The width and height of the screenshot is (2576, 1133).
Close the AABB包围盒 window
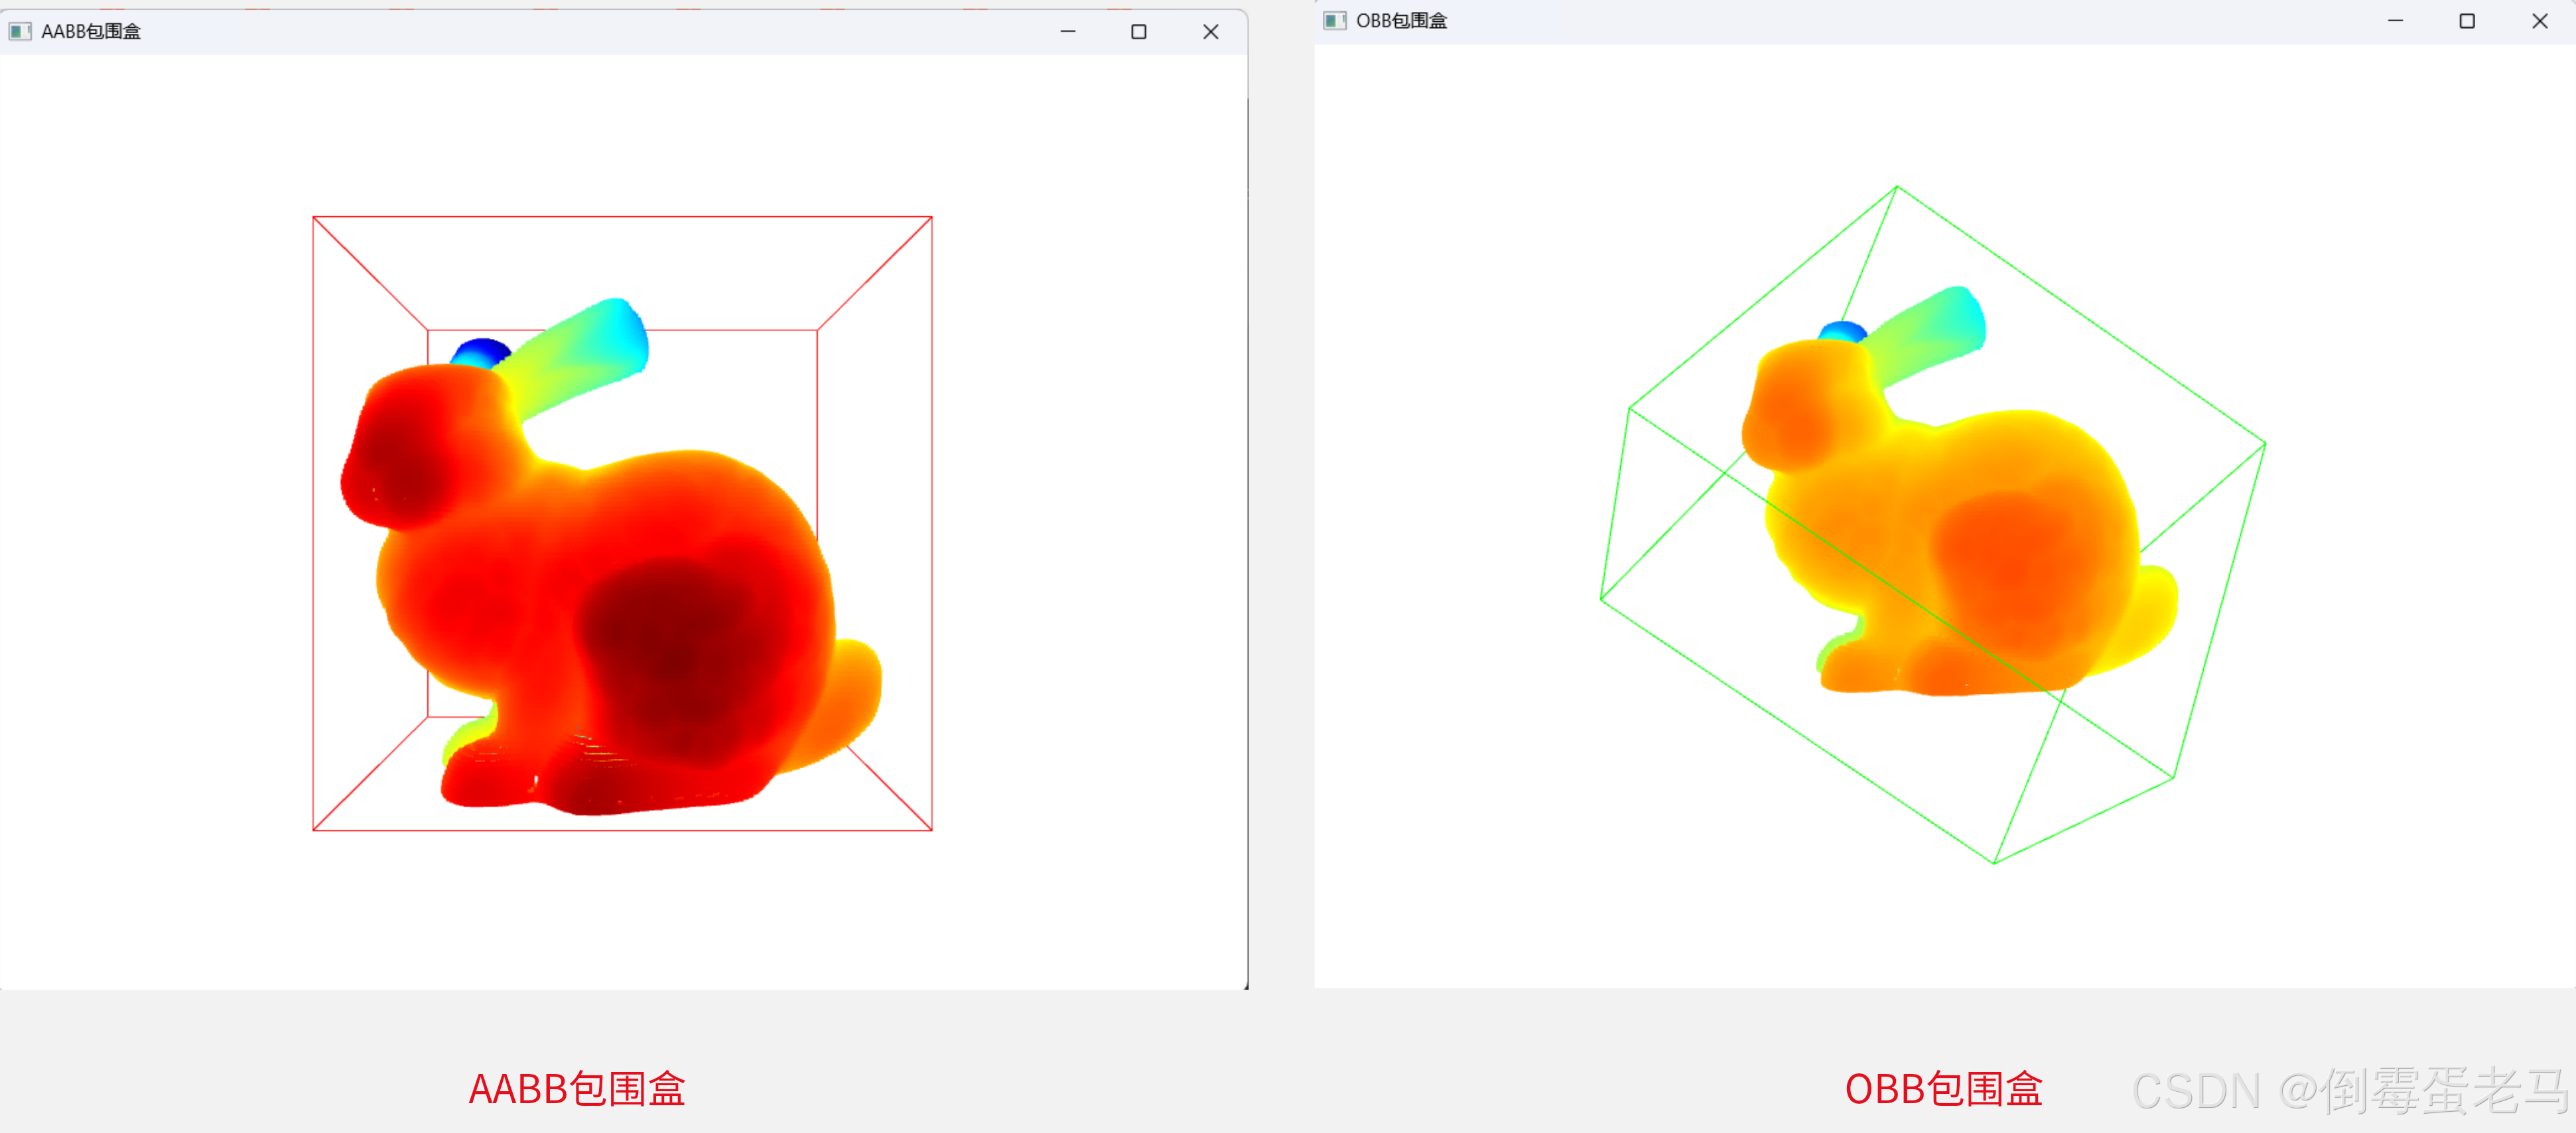click(1210, 31)
